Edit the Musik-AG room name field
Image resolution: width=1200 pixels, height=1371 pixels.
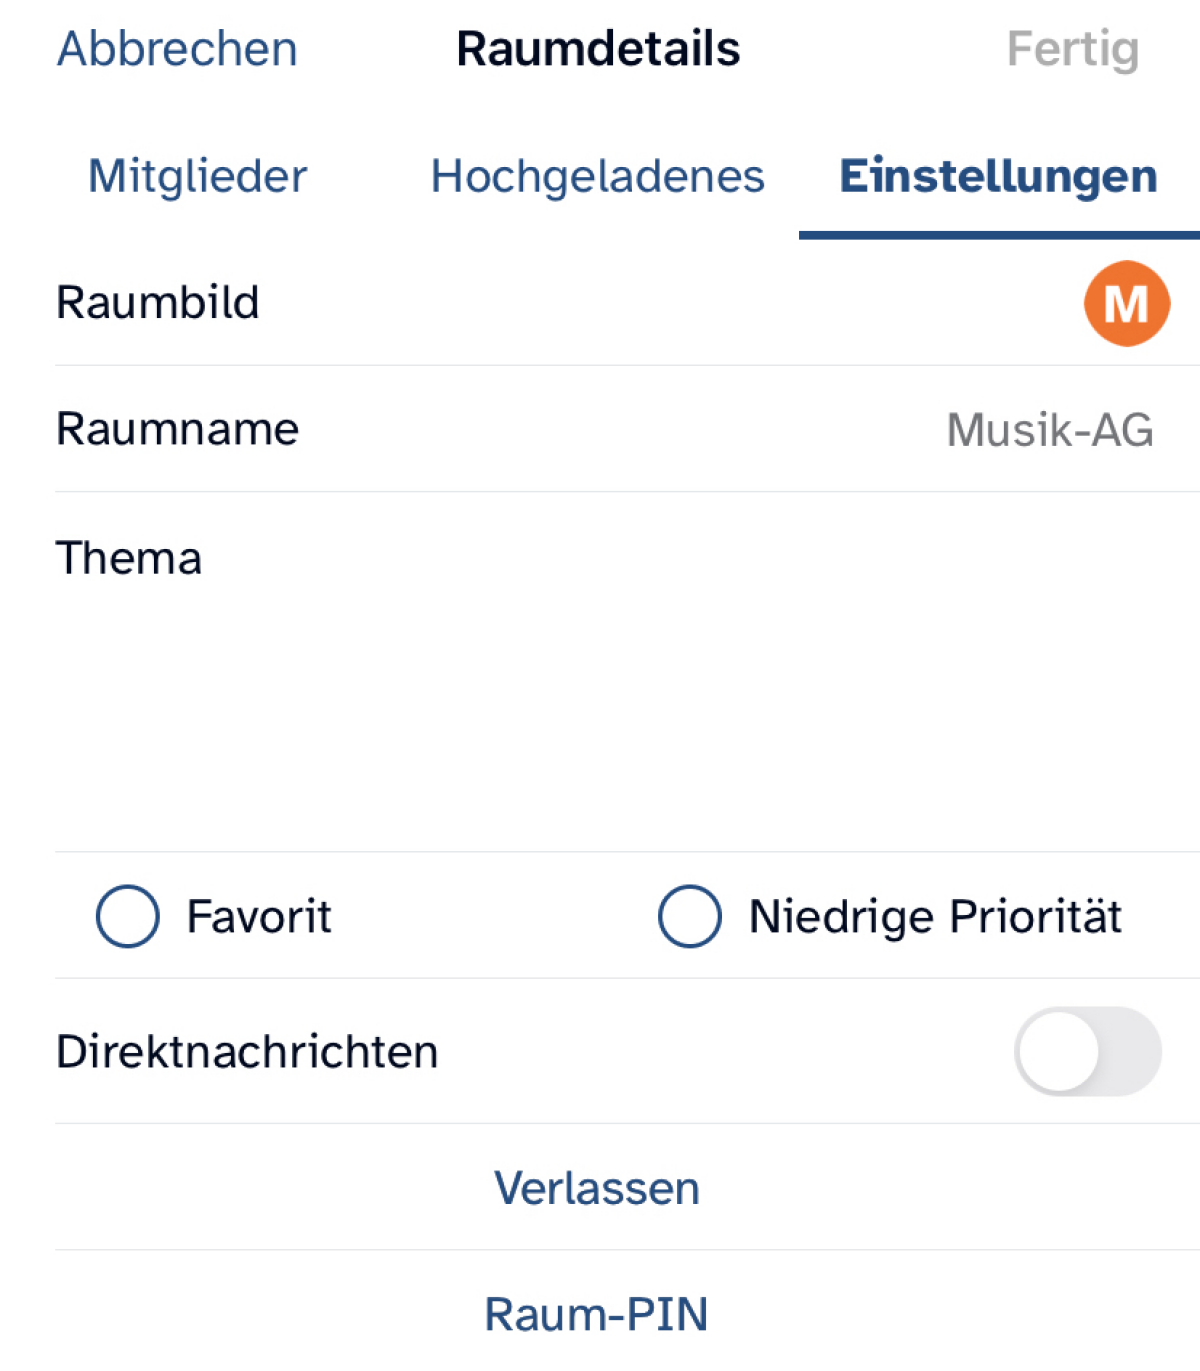click(x=1049, y=430)
